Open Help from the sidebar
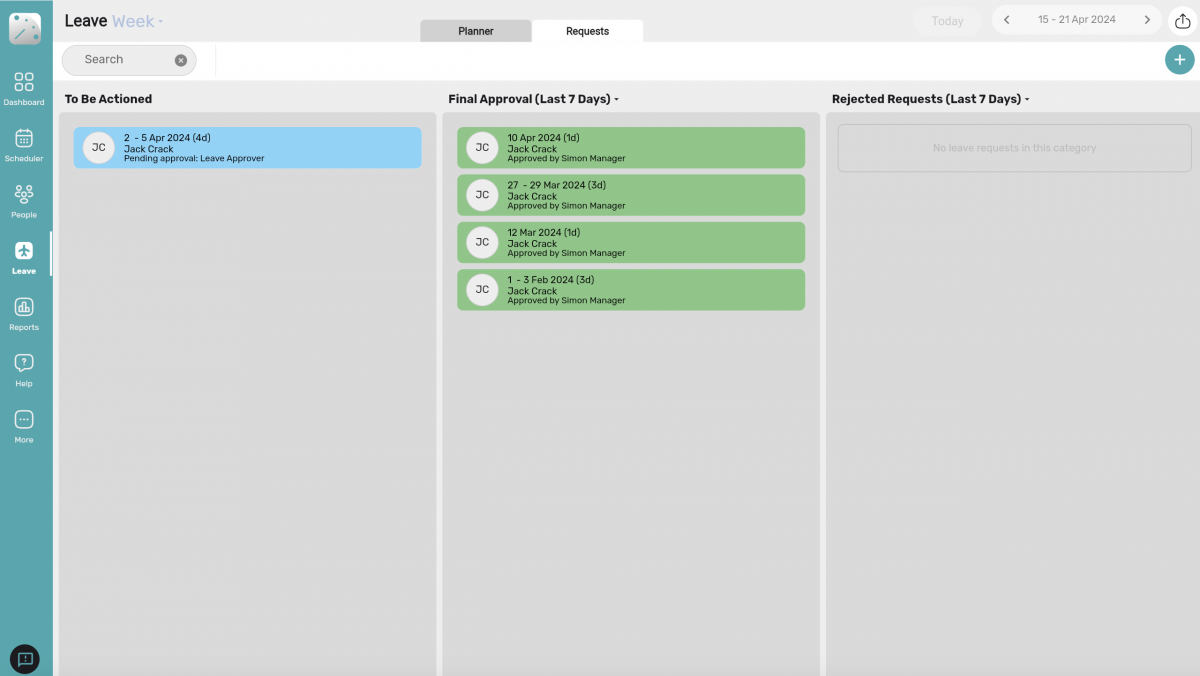The width and height of the screenshot is (1200, 676). click(24, 368)
